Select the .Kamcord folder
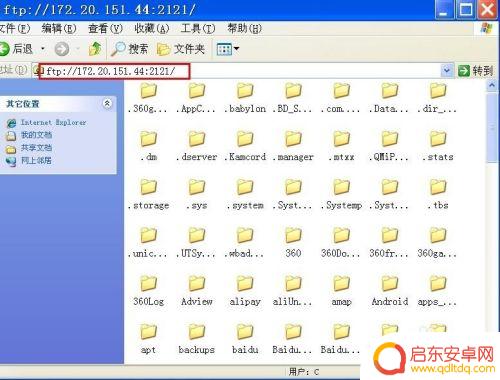Screen dimensions: 500x380 coord(245,147)
